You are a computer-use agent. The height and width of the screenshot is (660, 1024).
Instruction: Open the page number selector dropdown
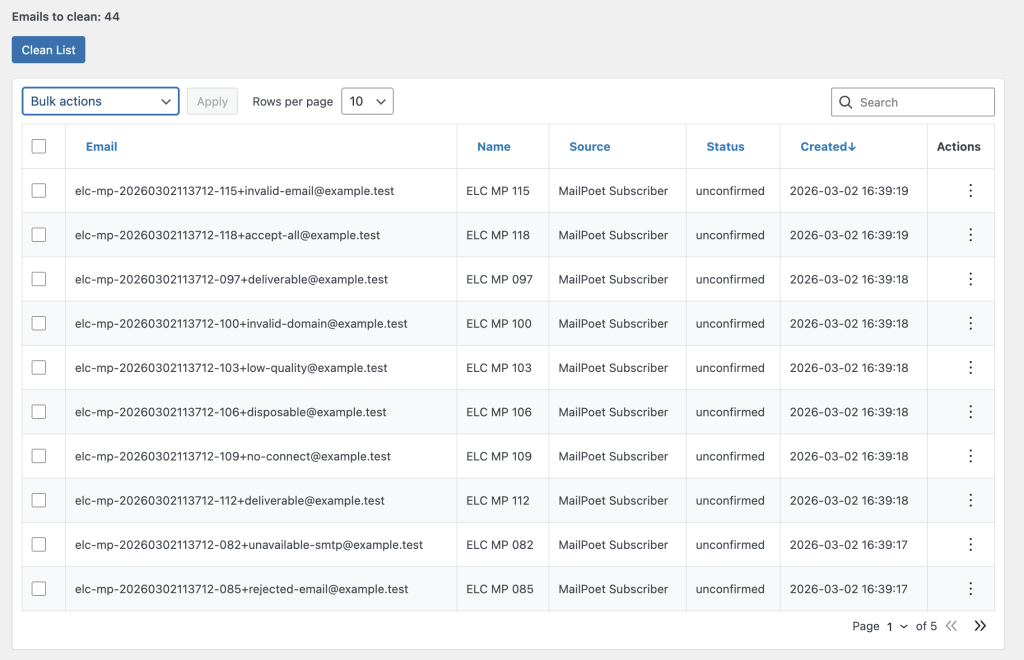pos(896,626)
